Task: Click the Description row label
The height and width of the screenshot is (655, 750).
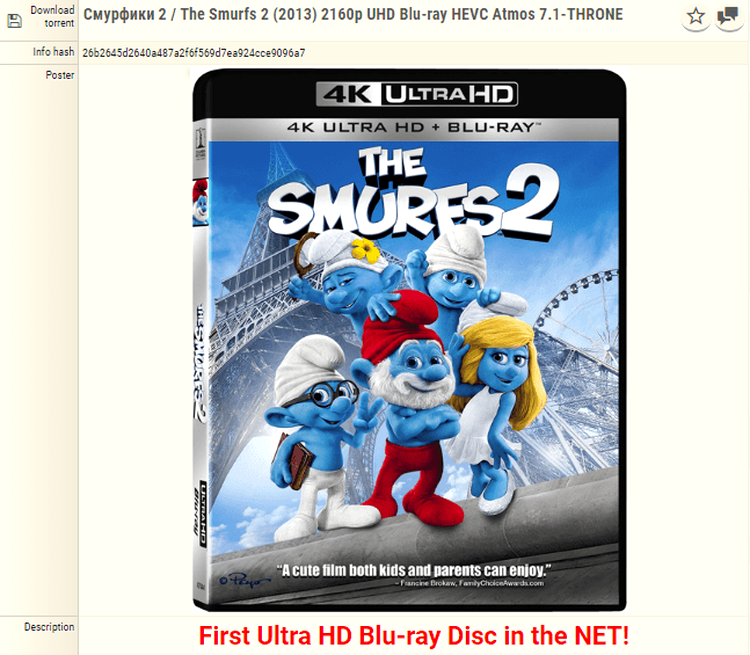Action: 49,627
